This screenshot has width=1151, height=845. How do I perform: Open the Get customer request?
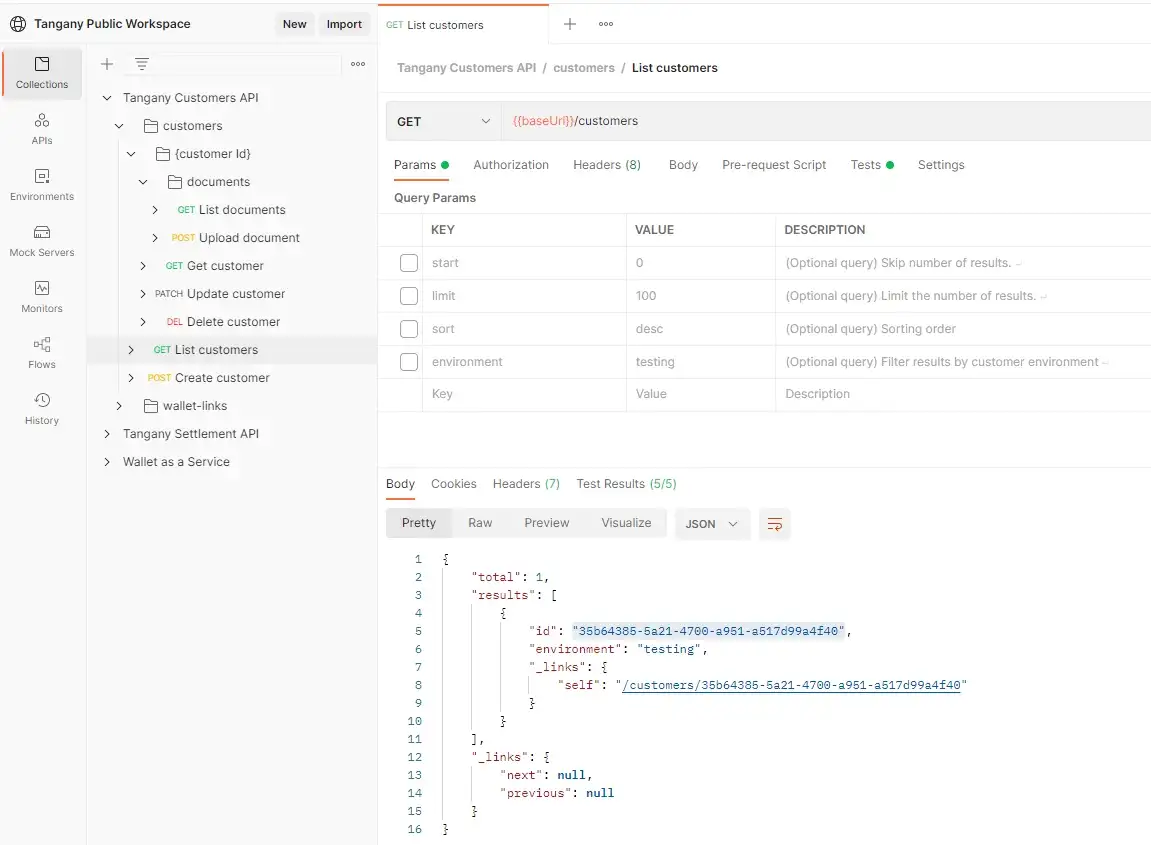[x=214, y=266]
